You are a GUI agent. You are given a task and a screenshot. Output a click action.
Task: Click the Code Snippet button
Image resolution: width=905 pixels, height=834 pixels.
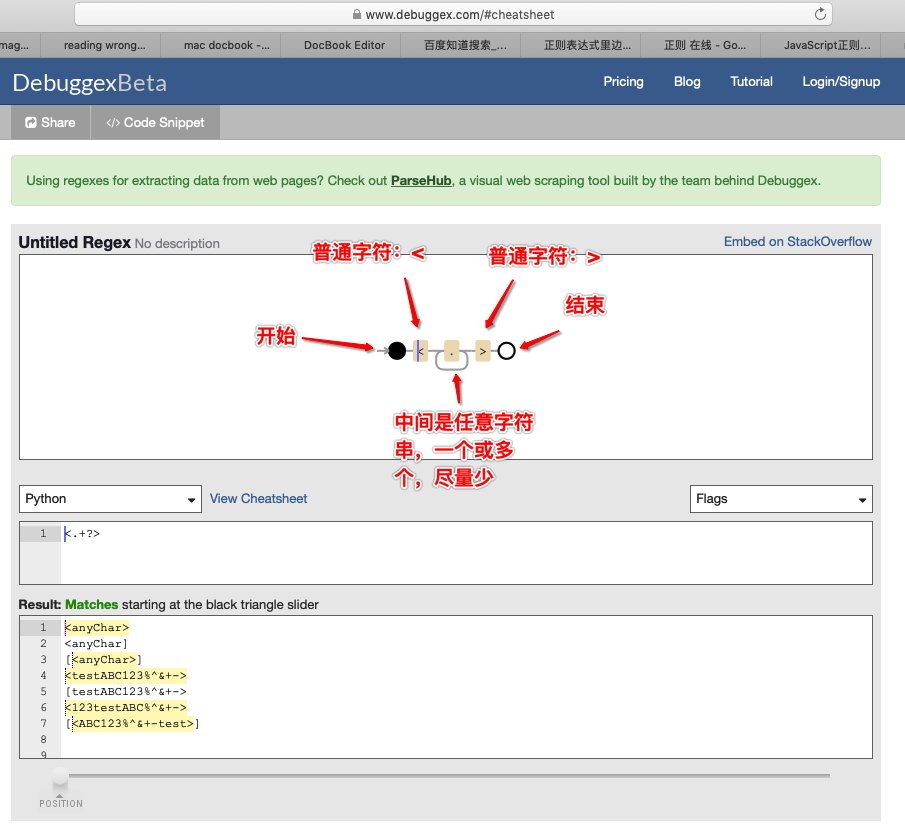pos(155,122)
